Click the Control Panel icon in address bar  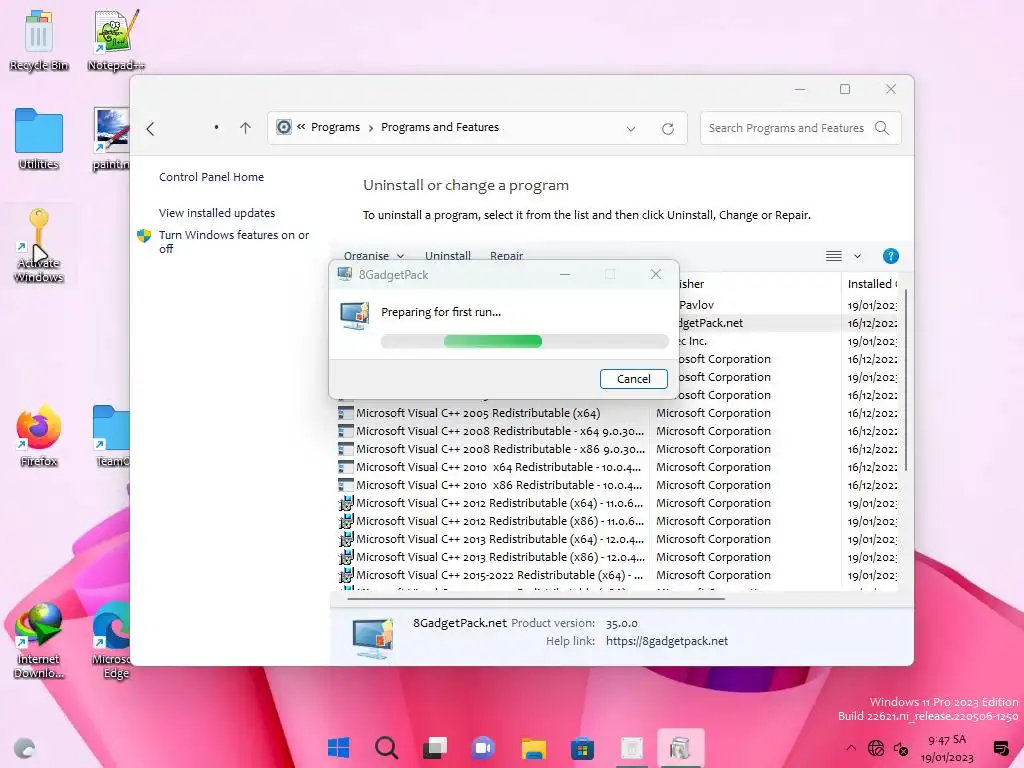click(x=283, y=127)
